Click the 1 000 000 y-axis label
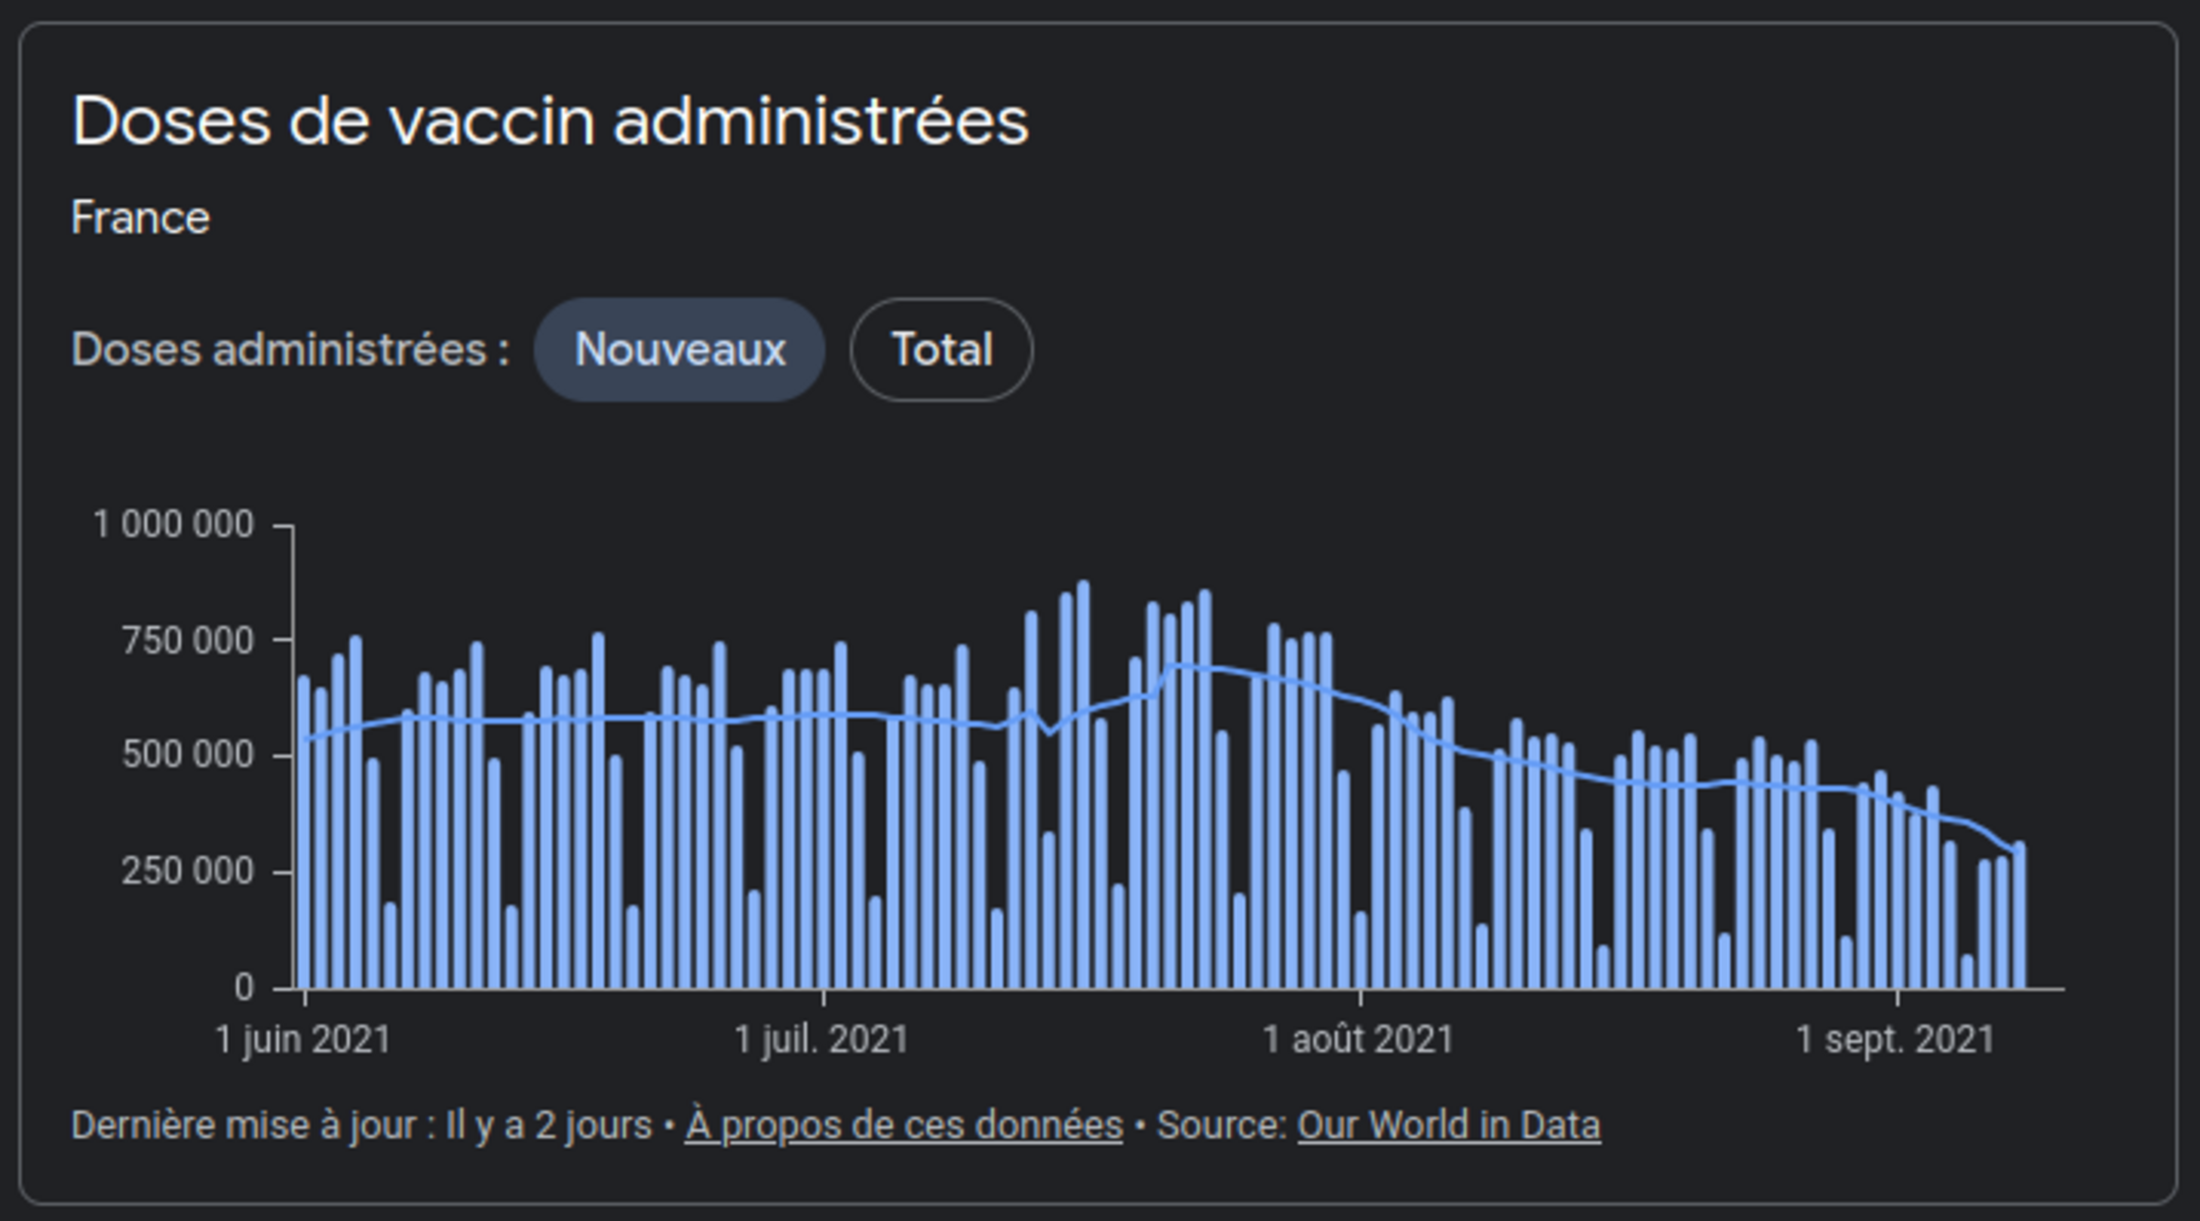Screen dimensions: 2200x1221 (173, 525)
